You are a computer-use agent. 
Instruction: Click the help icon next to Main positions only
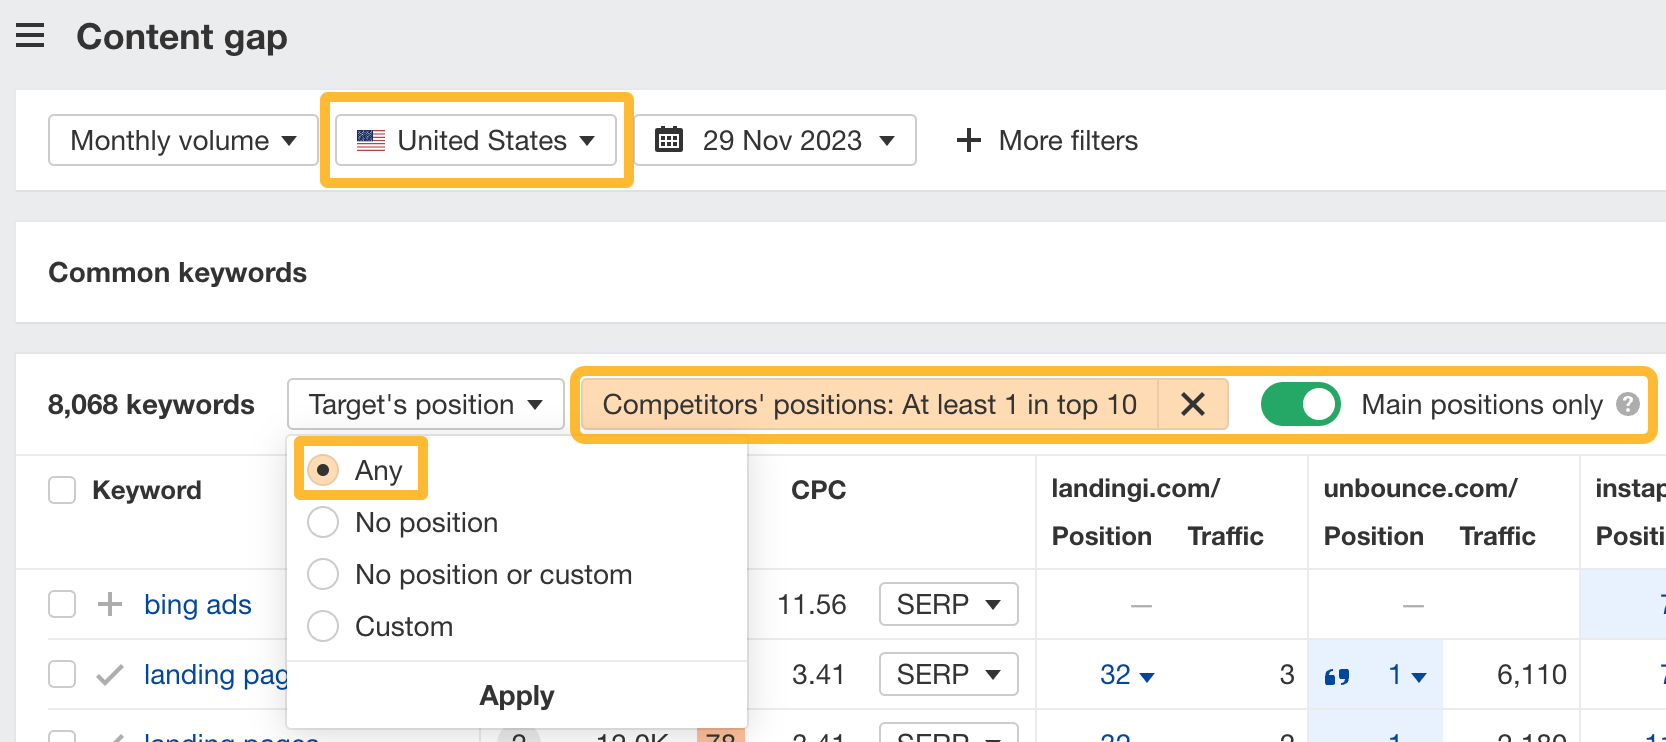pos(1628,404)
